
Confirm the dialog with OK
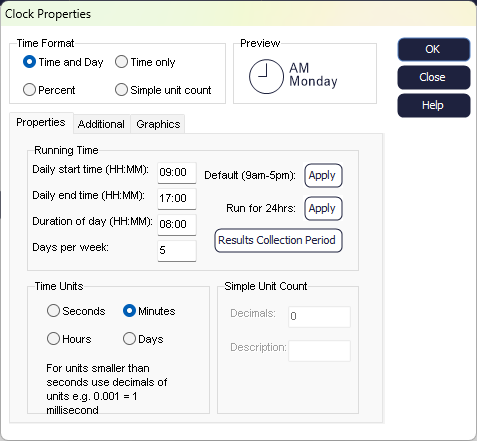434,49
